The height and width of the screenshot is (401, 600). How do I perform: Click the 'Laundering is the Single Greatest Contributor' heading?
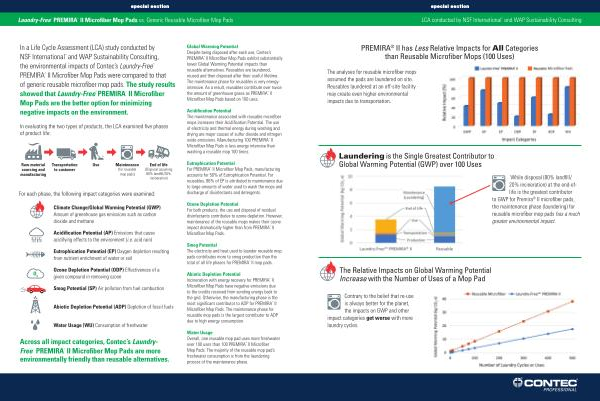pyautogui.click(x=416, y=160)
